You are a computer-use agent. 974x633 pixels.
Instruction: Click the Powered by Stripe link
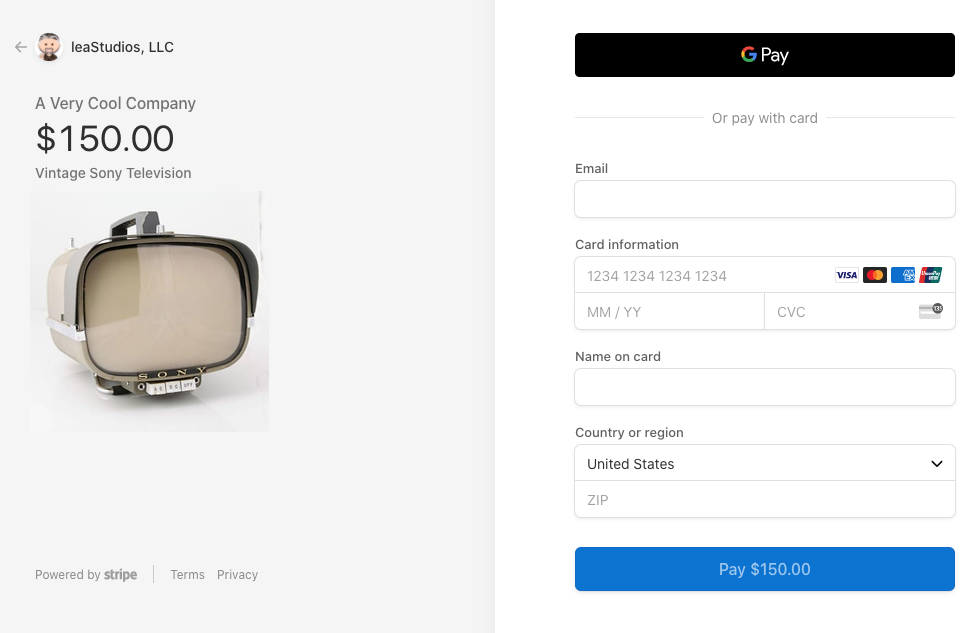pos(86,574)
